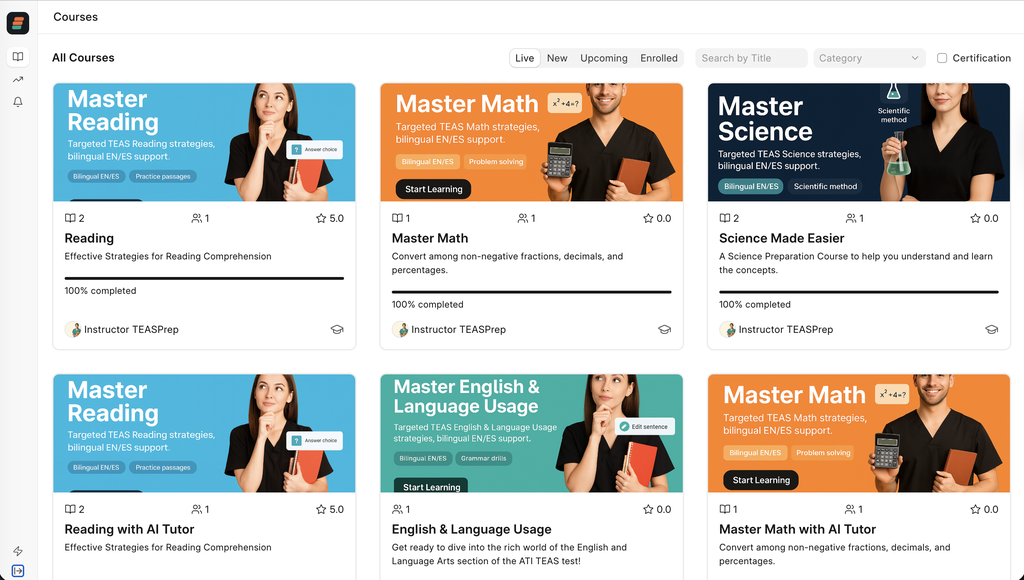
Task: Open the notifications bell icon
Action: pos(18,102)
